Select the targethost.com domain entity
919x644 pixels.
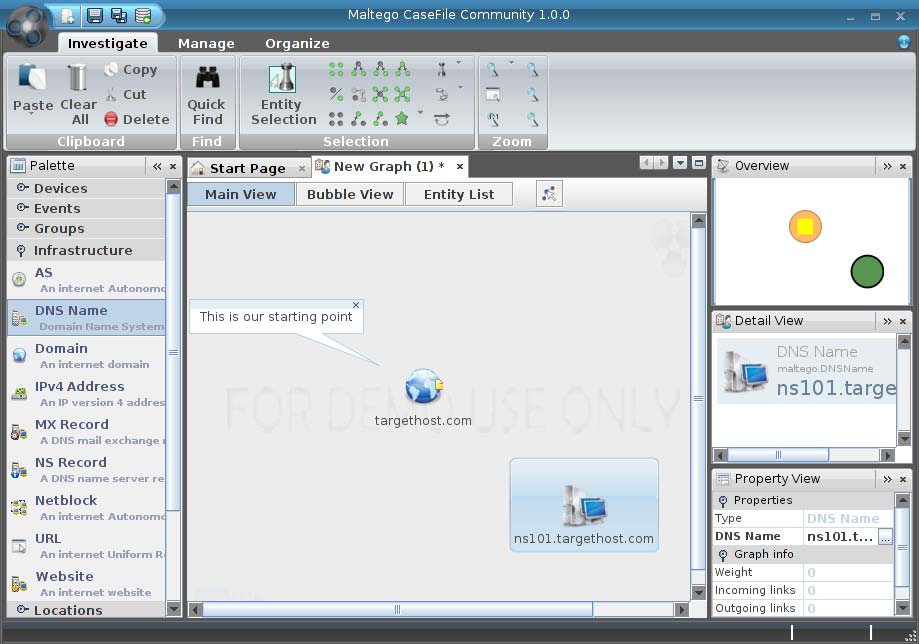click(423, 387)
